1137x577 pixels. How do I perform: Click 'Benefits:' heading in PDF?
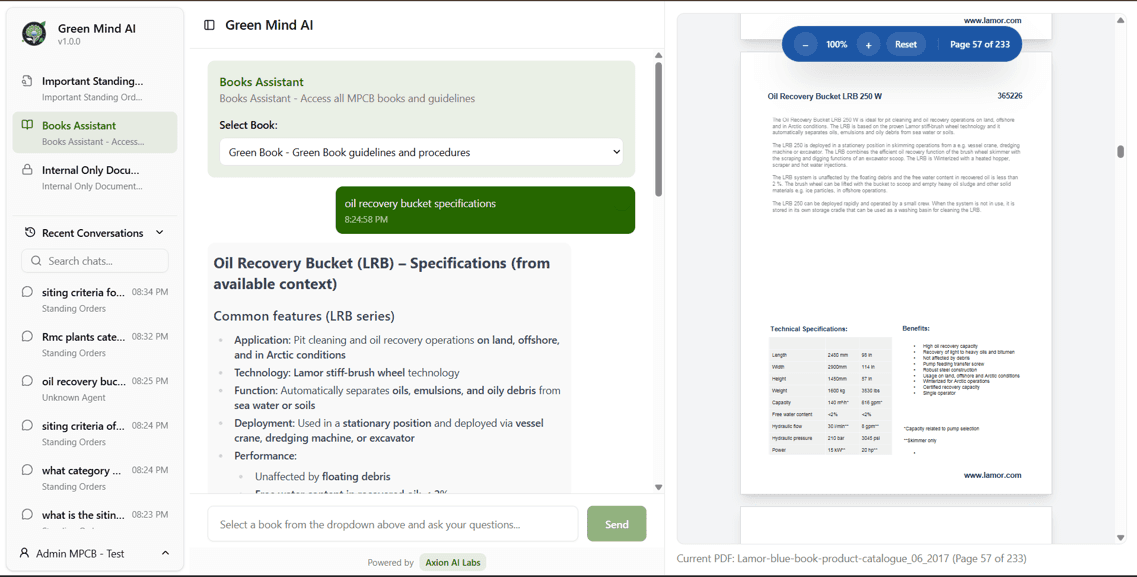tap(916, 328)
